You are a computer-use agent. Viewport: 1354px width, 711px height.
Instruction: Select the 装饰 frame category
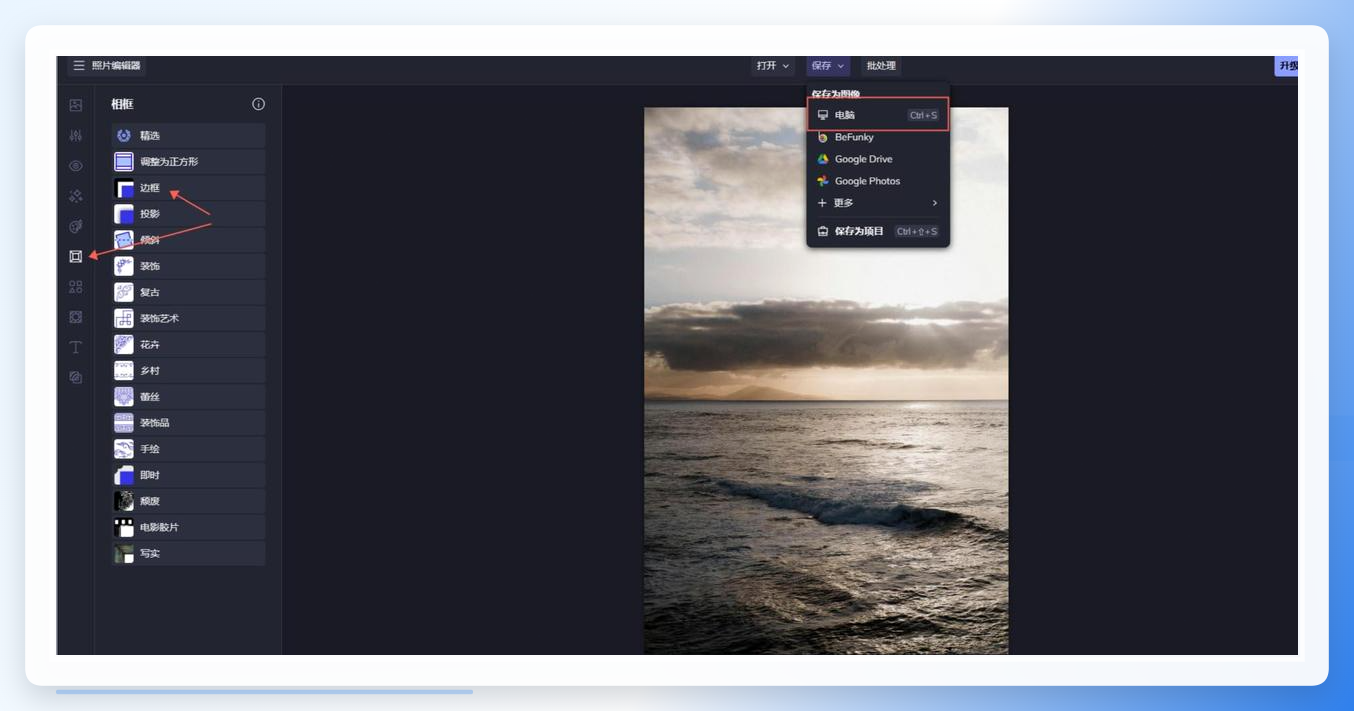(188, 266)
